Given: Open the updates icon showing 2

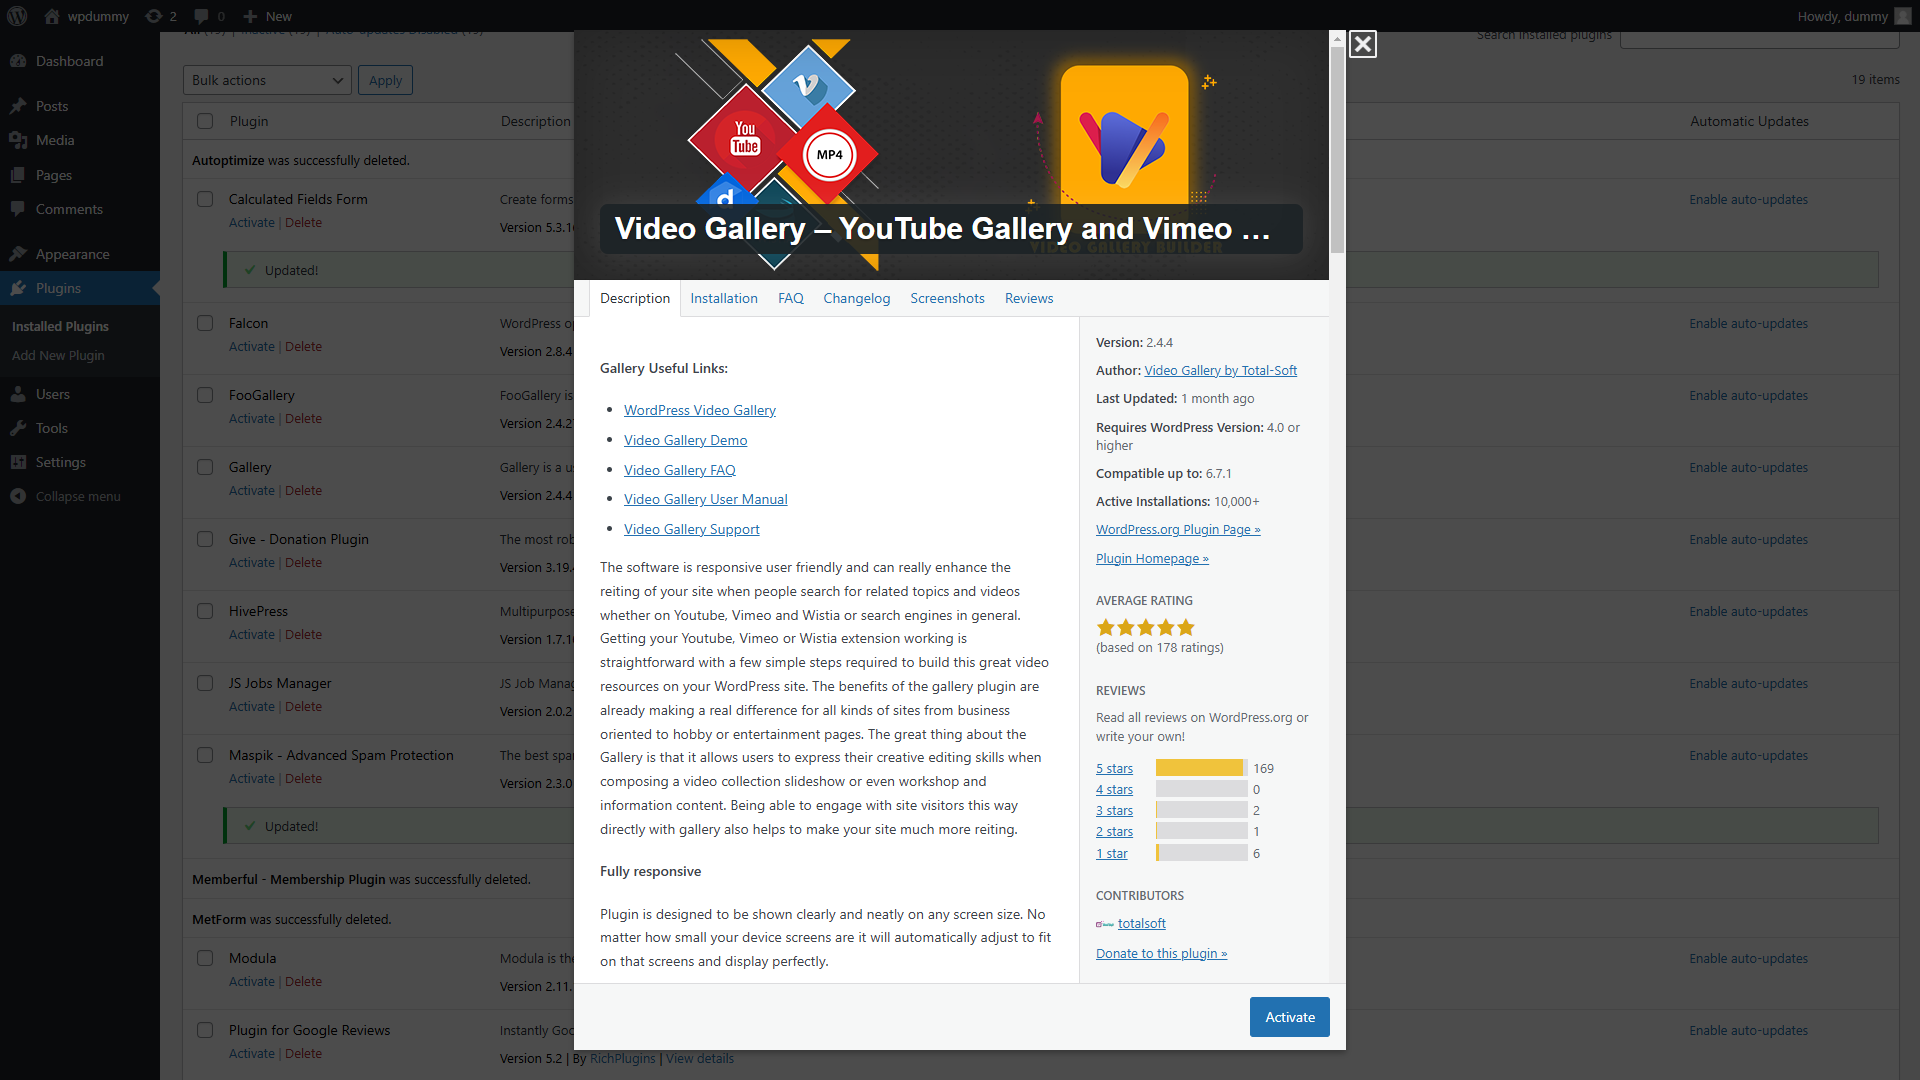Looking at the screenshot, I should point(154,16).
